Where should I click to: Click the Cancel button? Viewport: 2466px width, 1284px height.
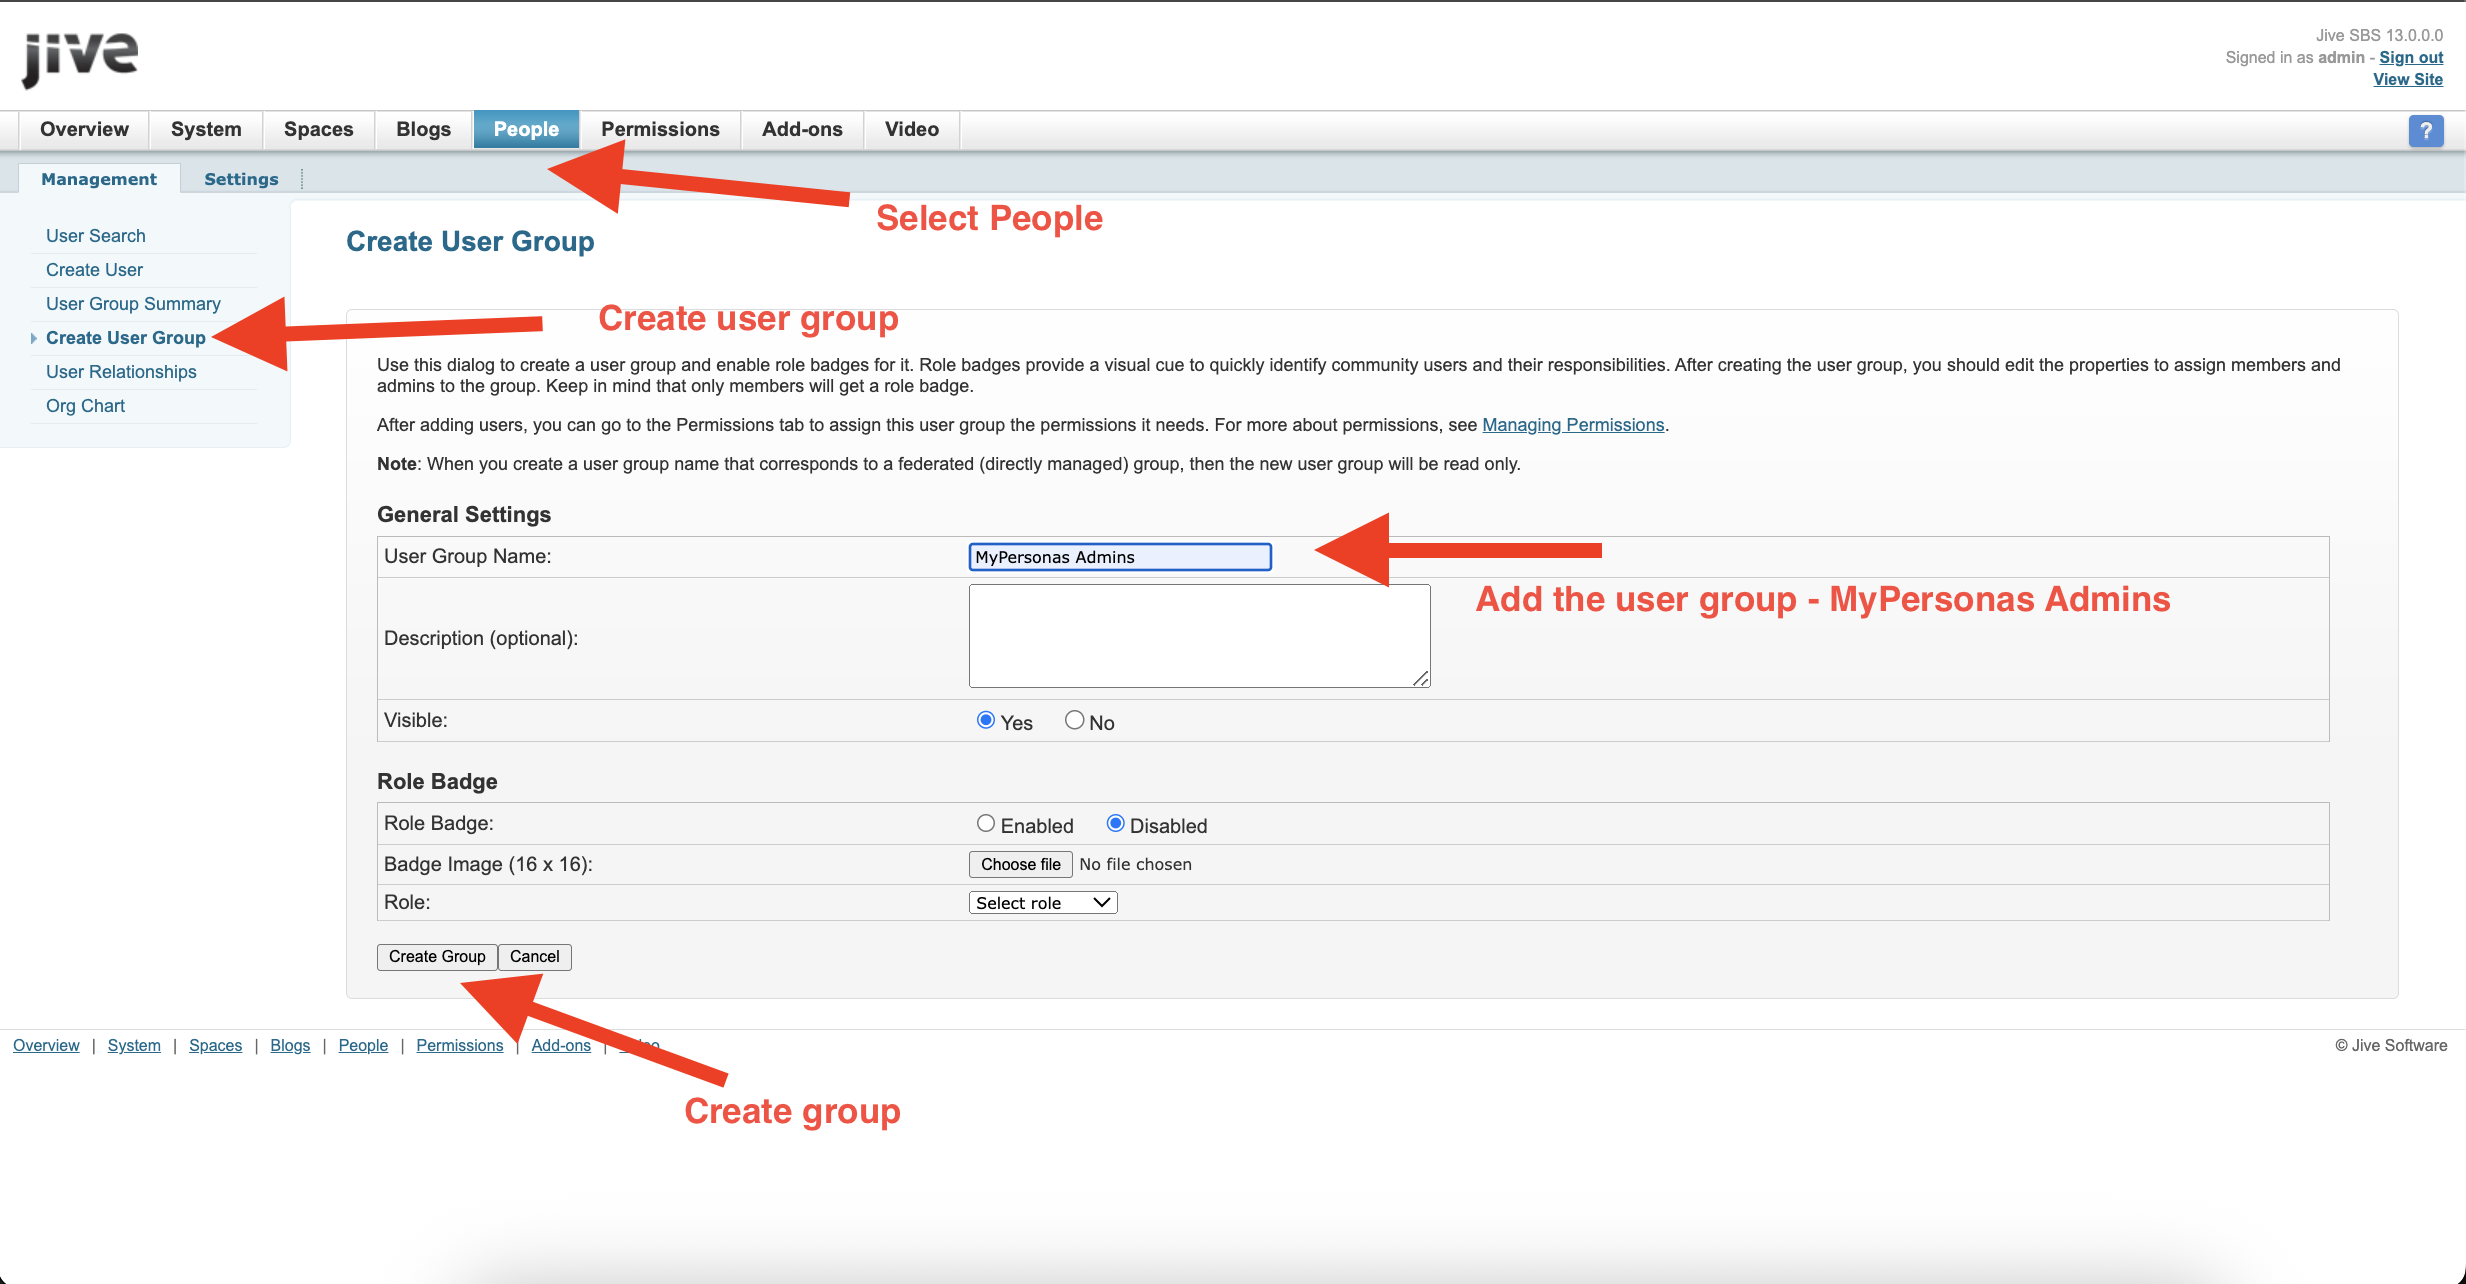click(x=534, y=957)
